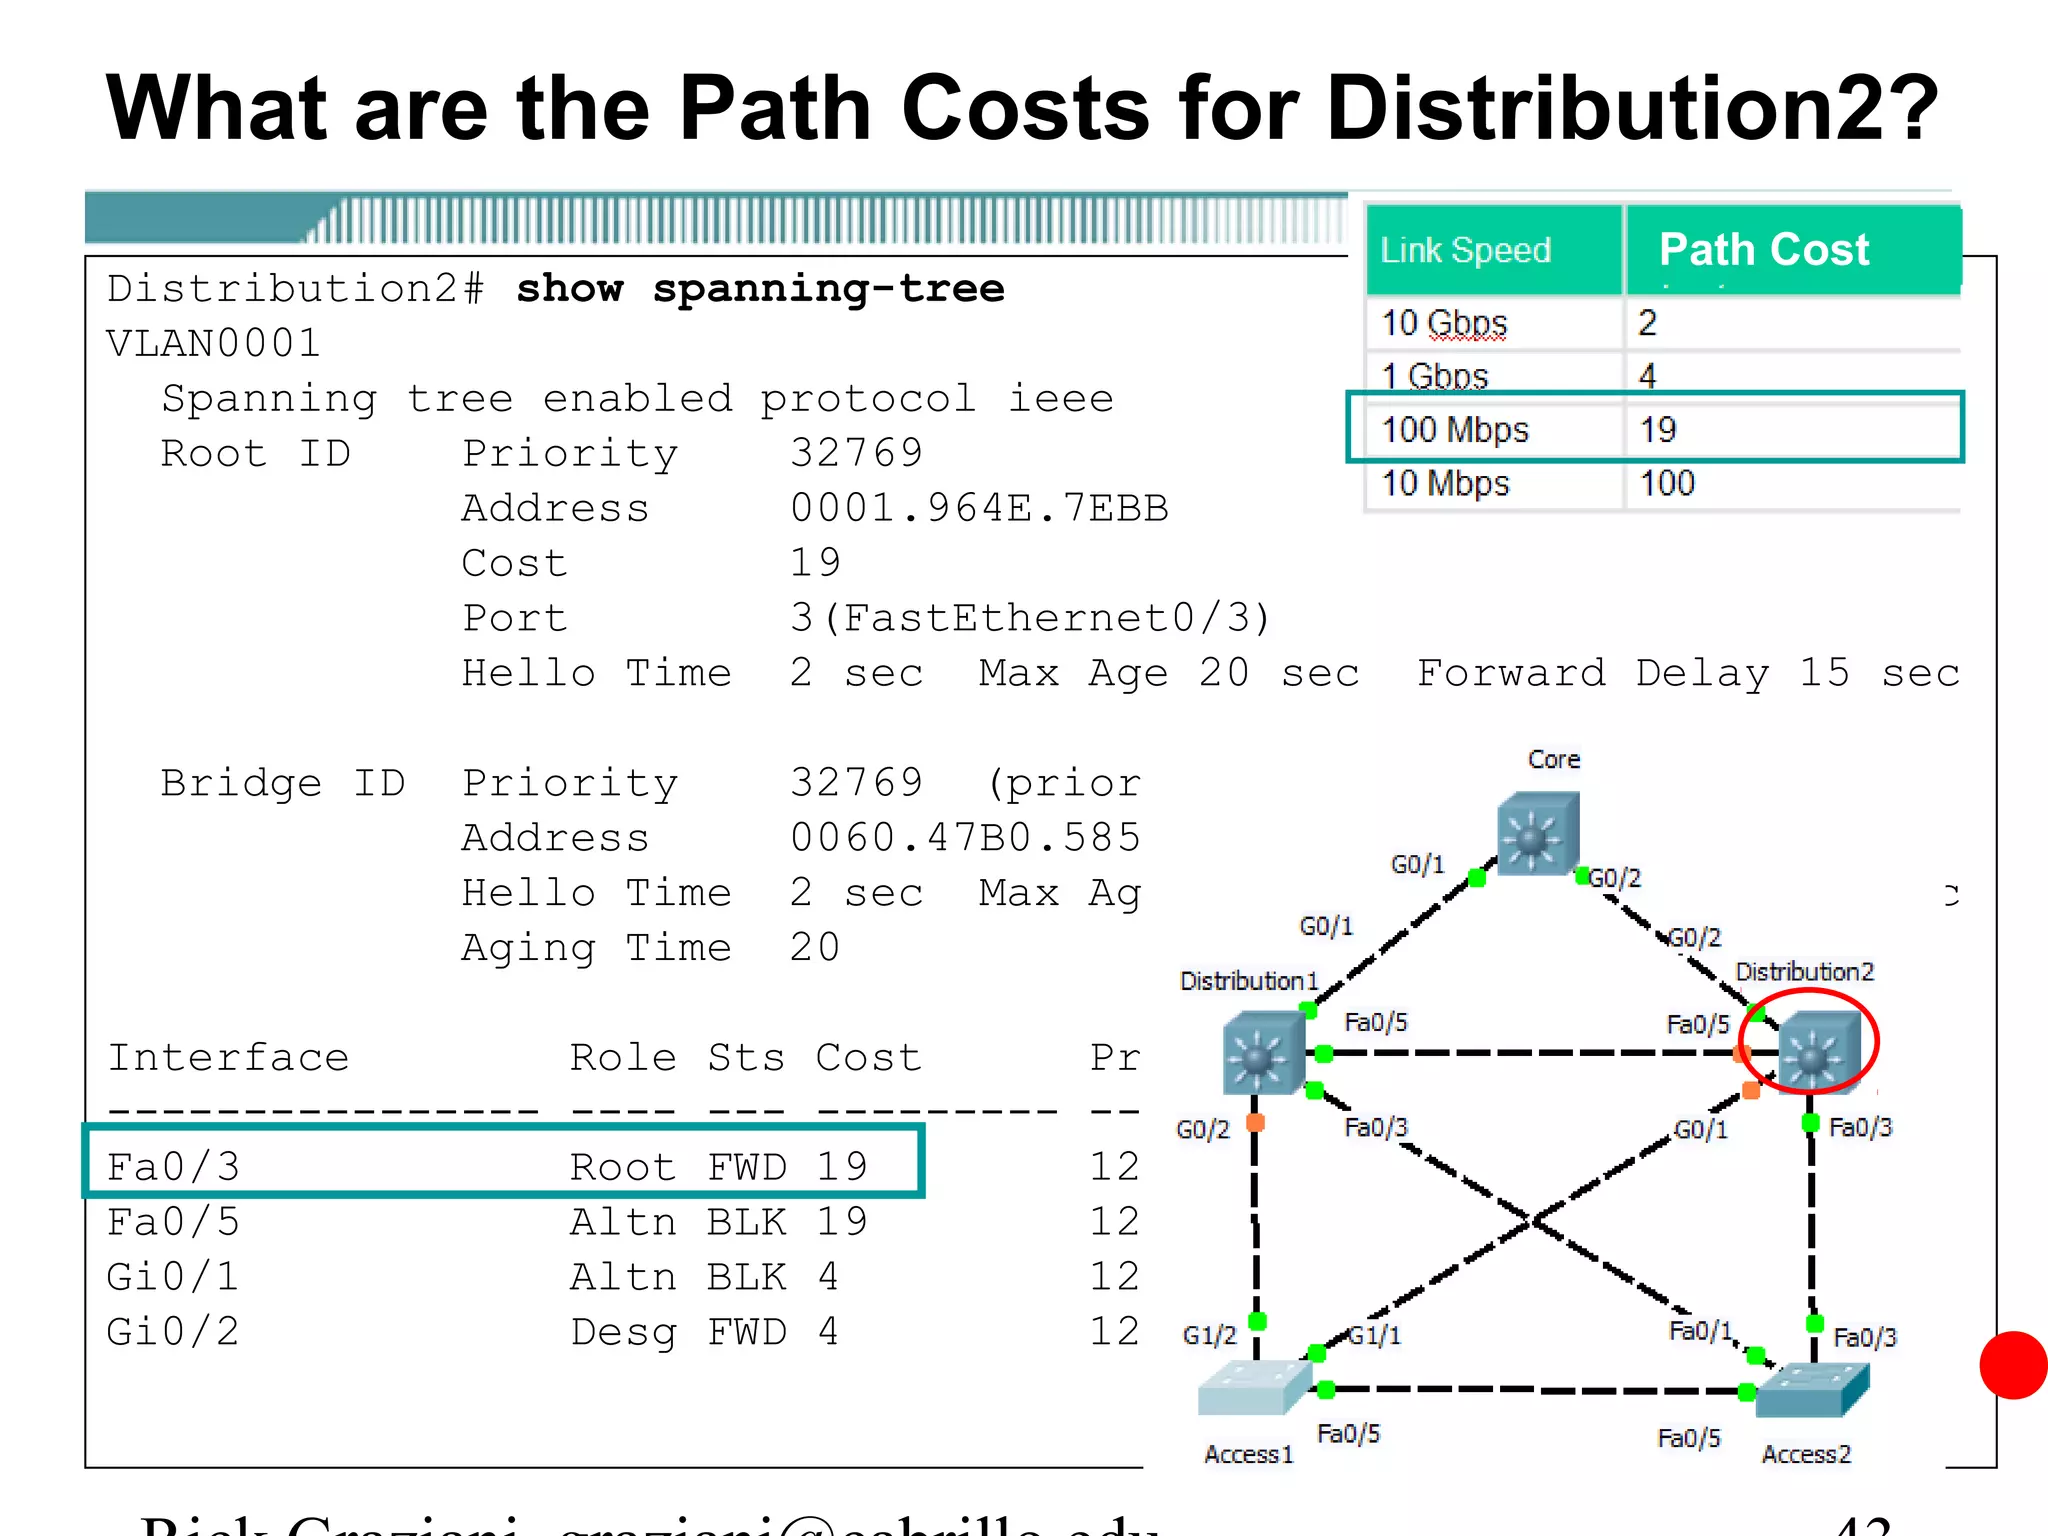Click the 'Spanning tree enabled protocol ieee' line
The width and height of the screenshot is (2048, 1536).
coord(637,400)
